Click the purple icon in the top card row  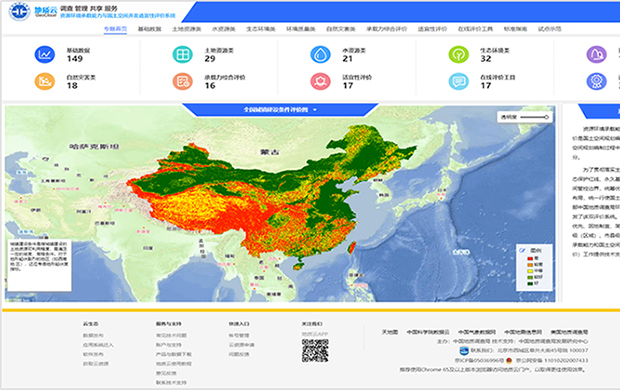pyautogui.click(x=596, y=55)
